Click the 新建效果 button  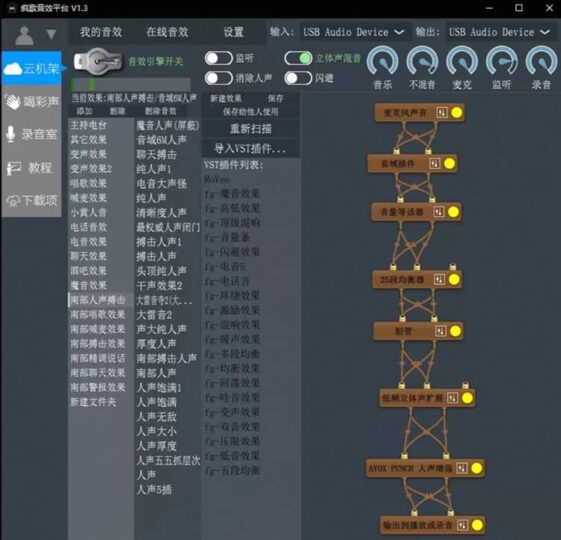pos(226,98)
